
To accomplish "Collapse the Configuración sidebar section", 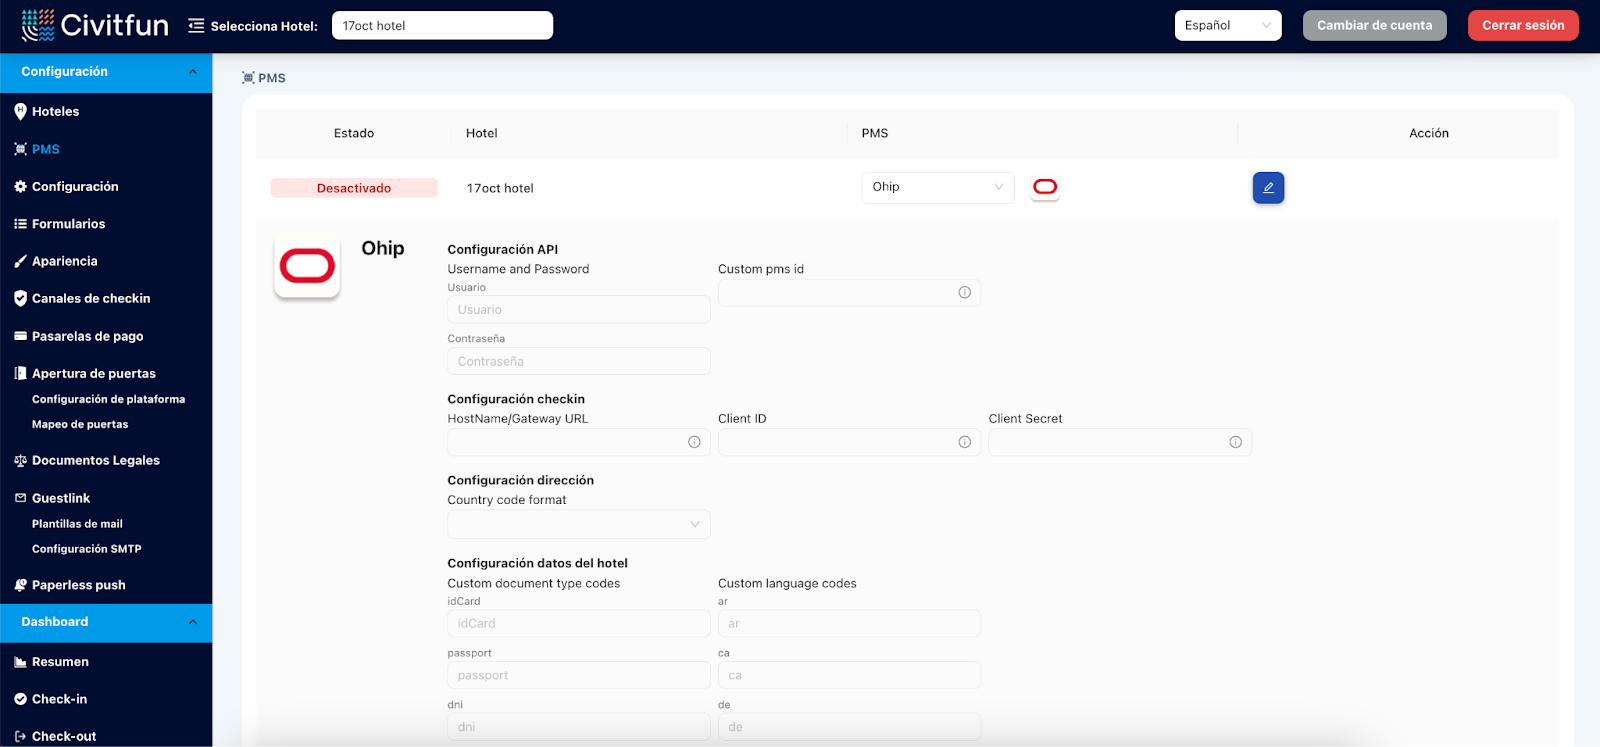I will [x=106, y=72].
